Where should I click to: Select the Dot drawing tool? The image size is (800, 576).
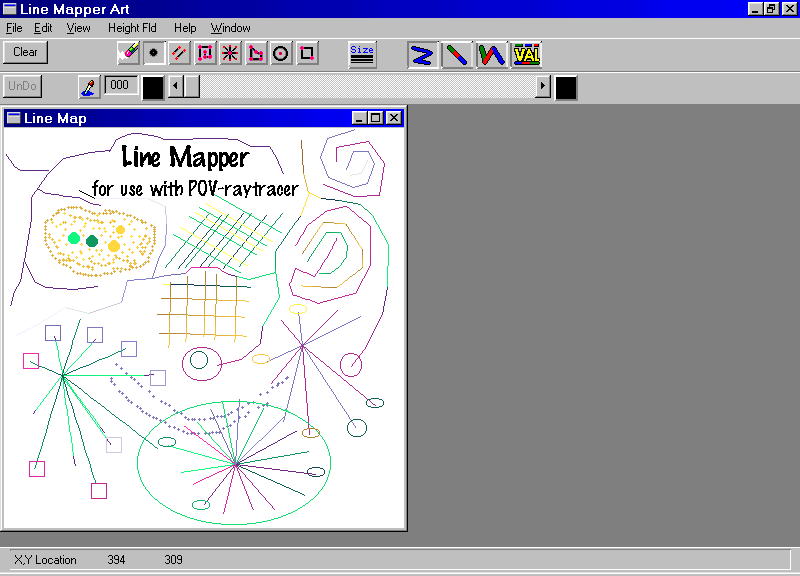154,53
